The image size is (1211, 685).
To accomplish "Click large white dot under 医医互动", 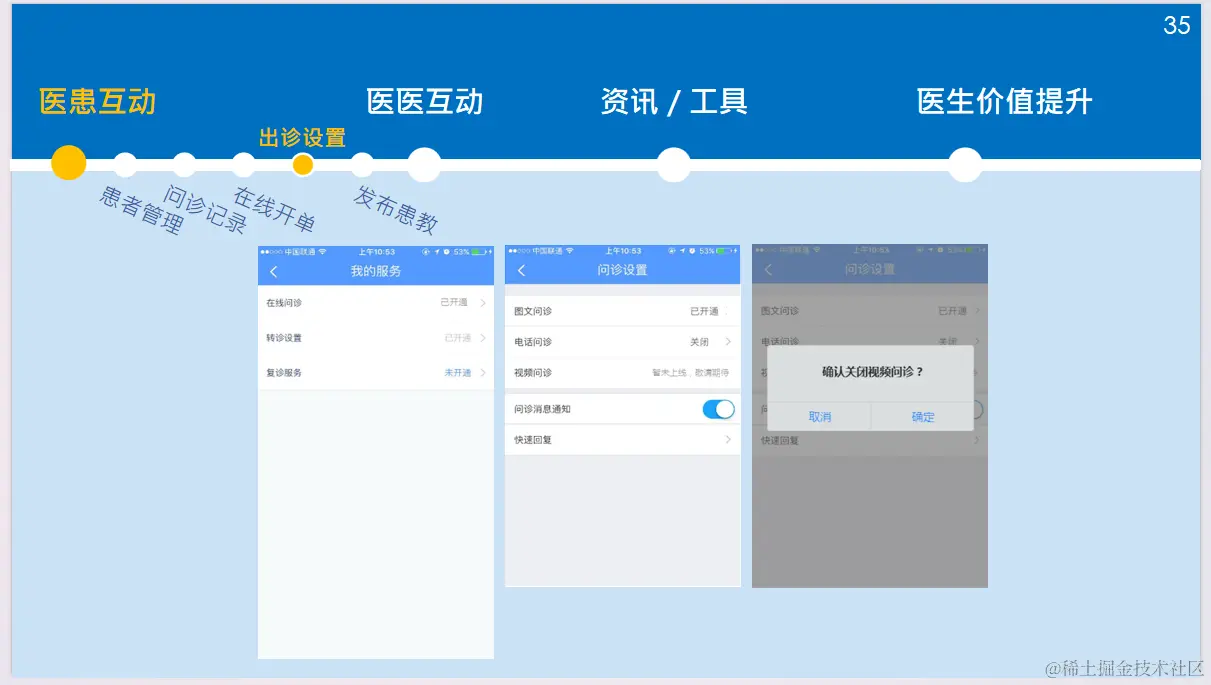I will click(x=424, y=165).
